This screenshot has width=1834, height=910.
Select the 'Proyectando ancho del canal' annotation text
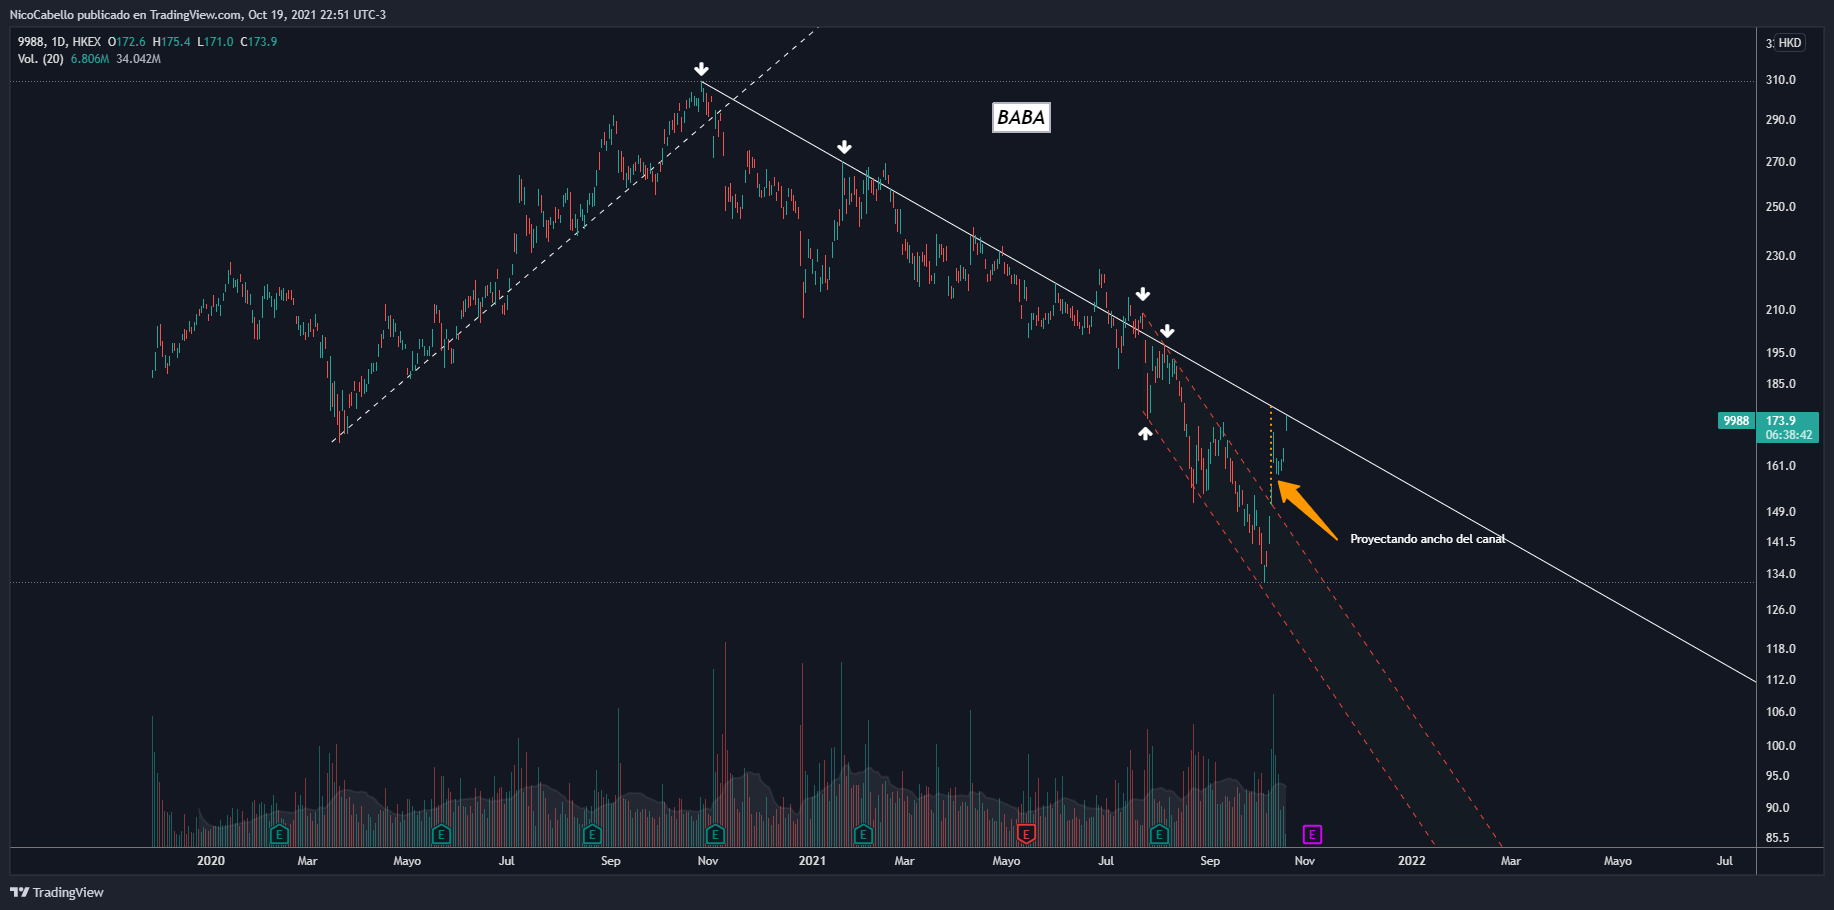point(1427,539)
